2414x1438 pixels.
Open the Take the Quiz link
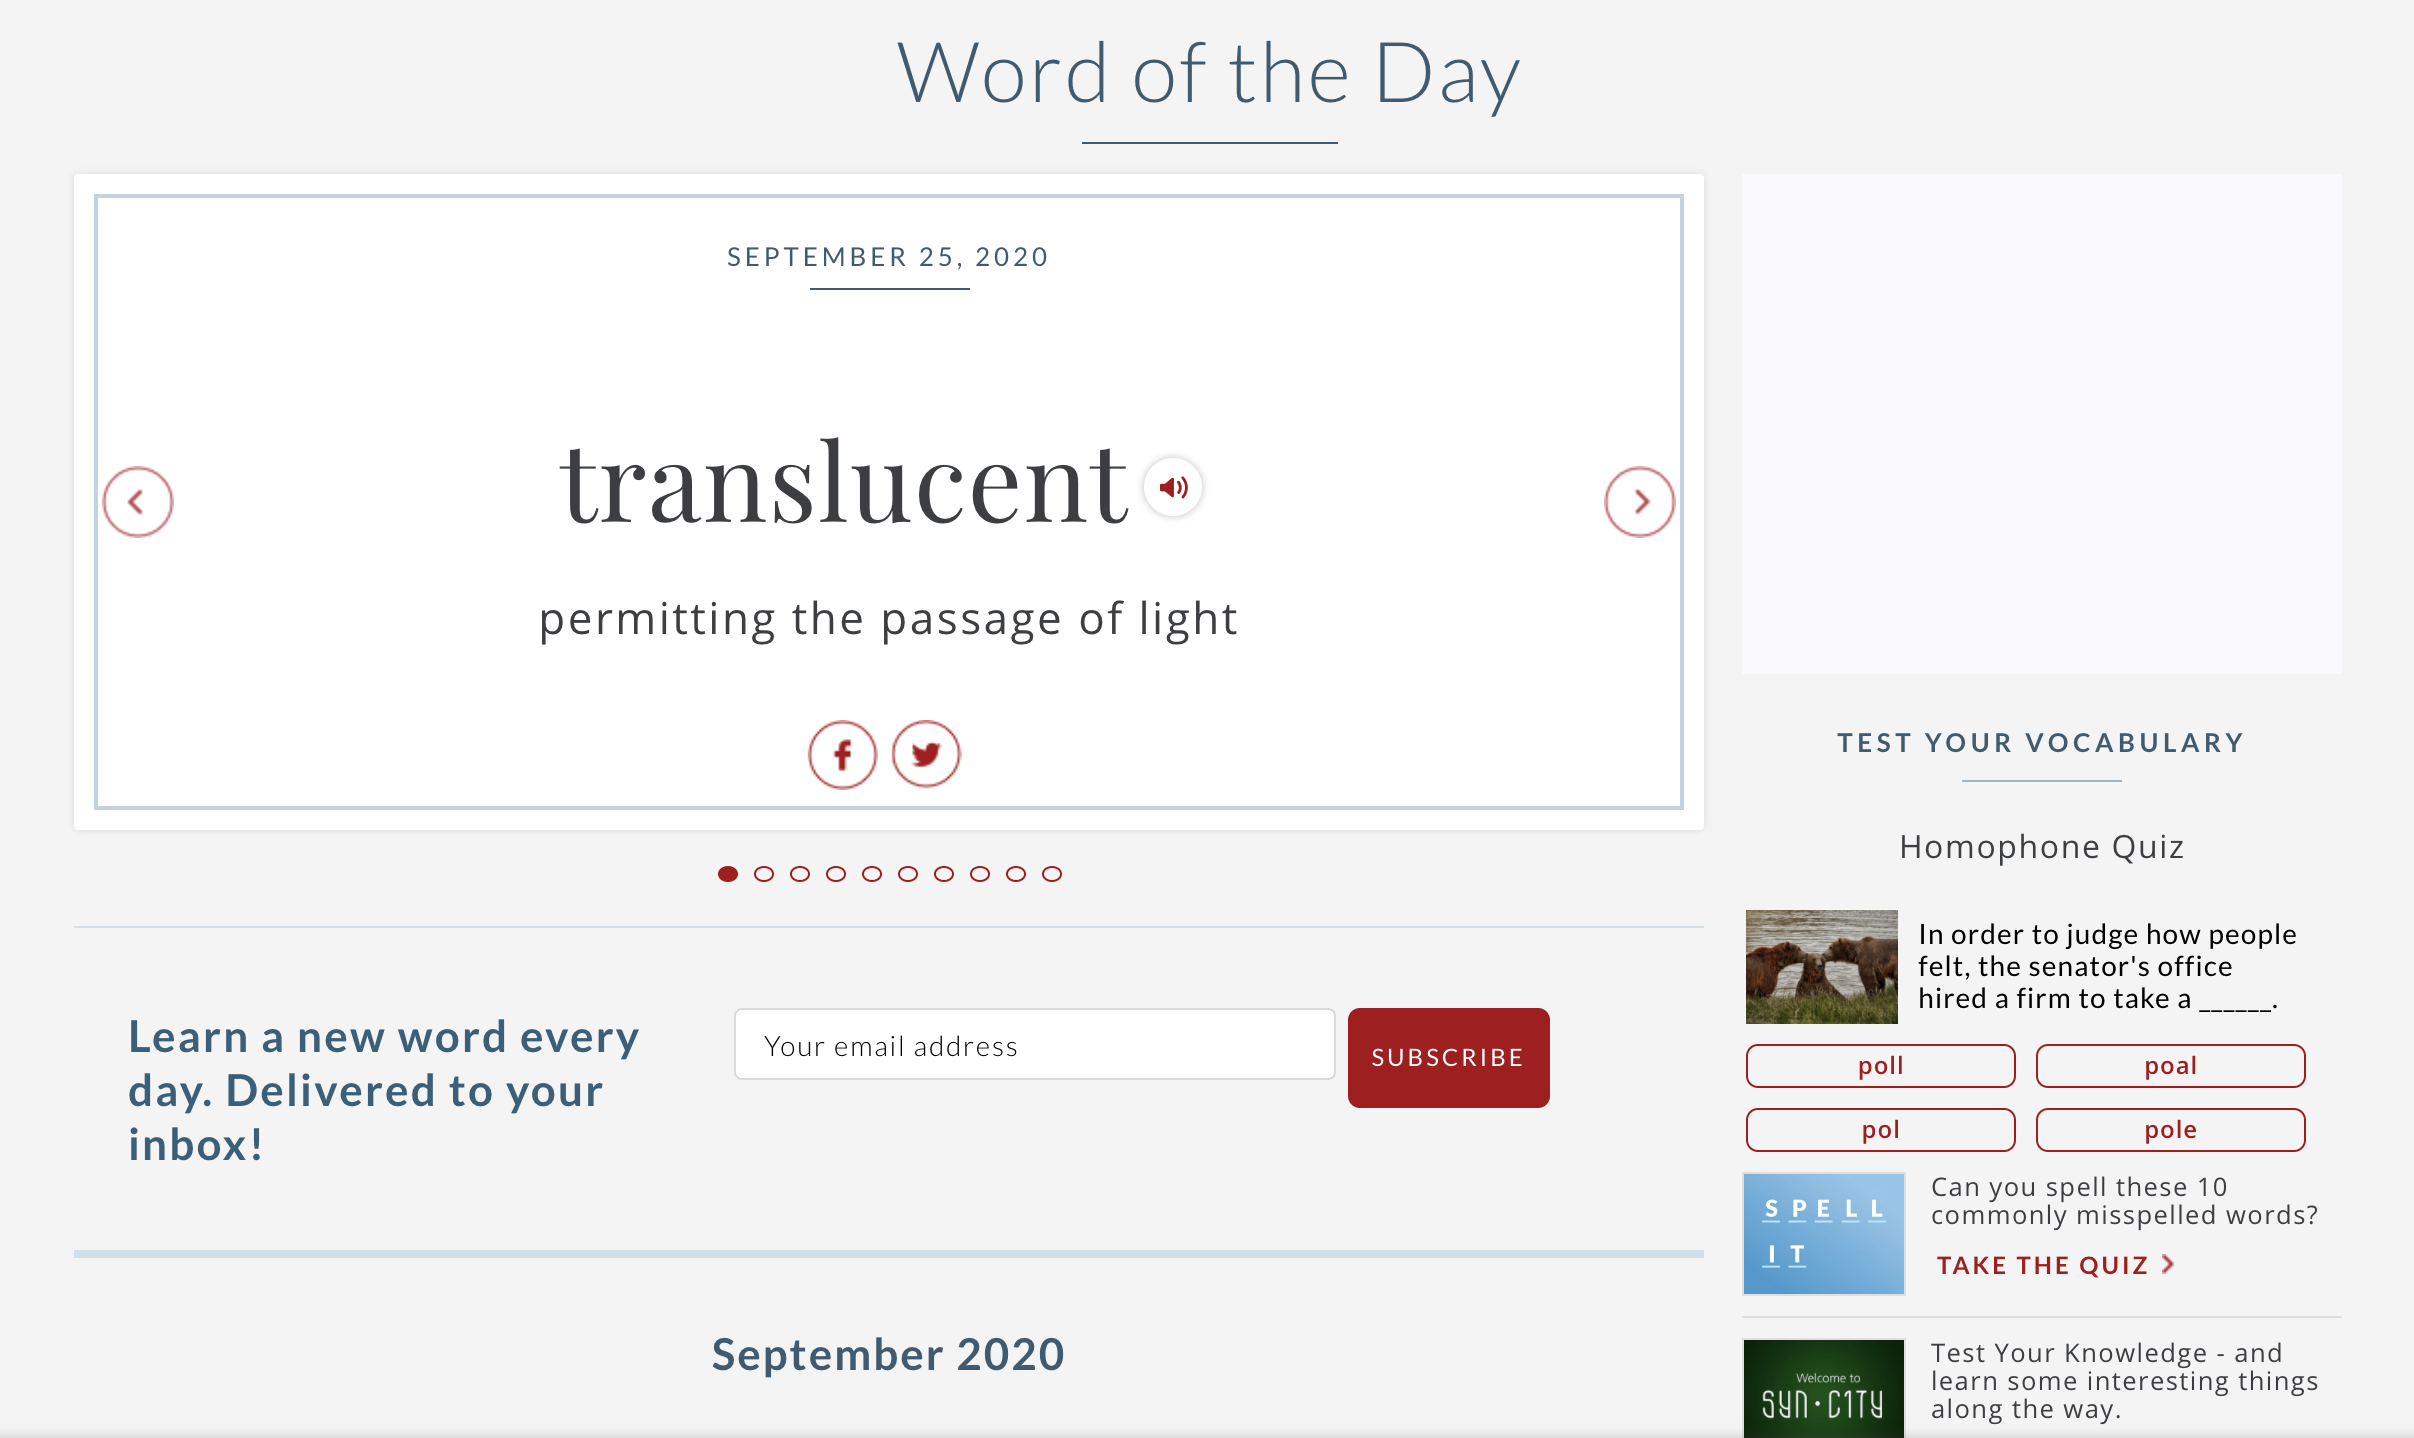coord(2055,1265)
